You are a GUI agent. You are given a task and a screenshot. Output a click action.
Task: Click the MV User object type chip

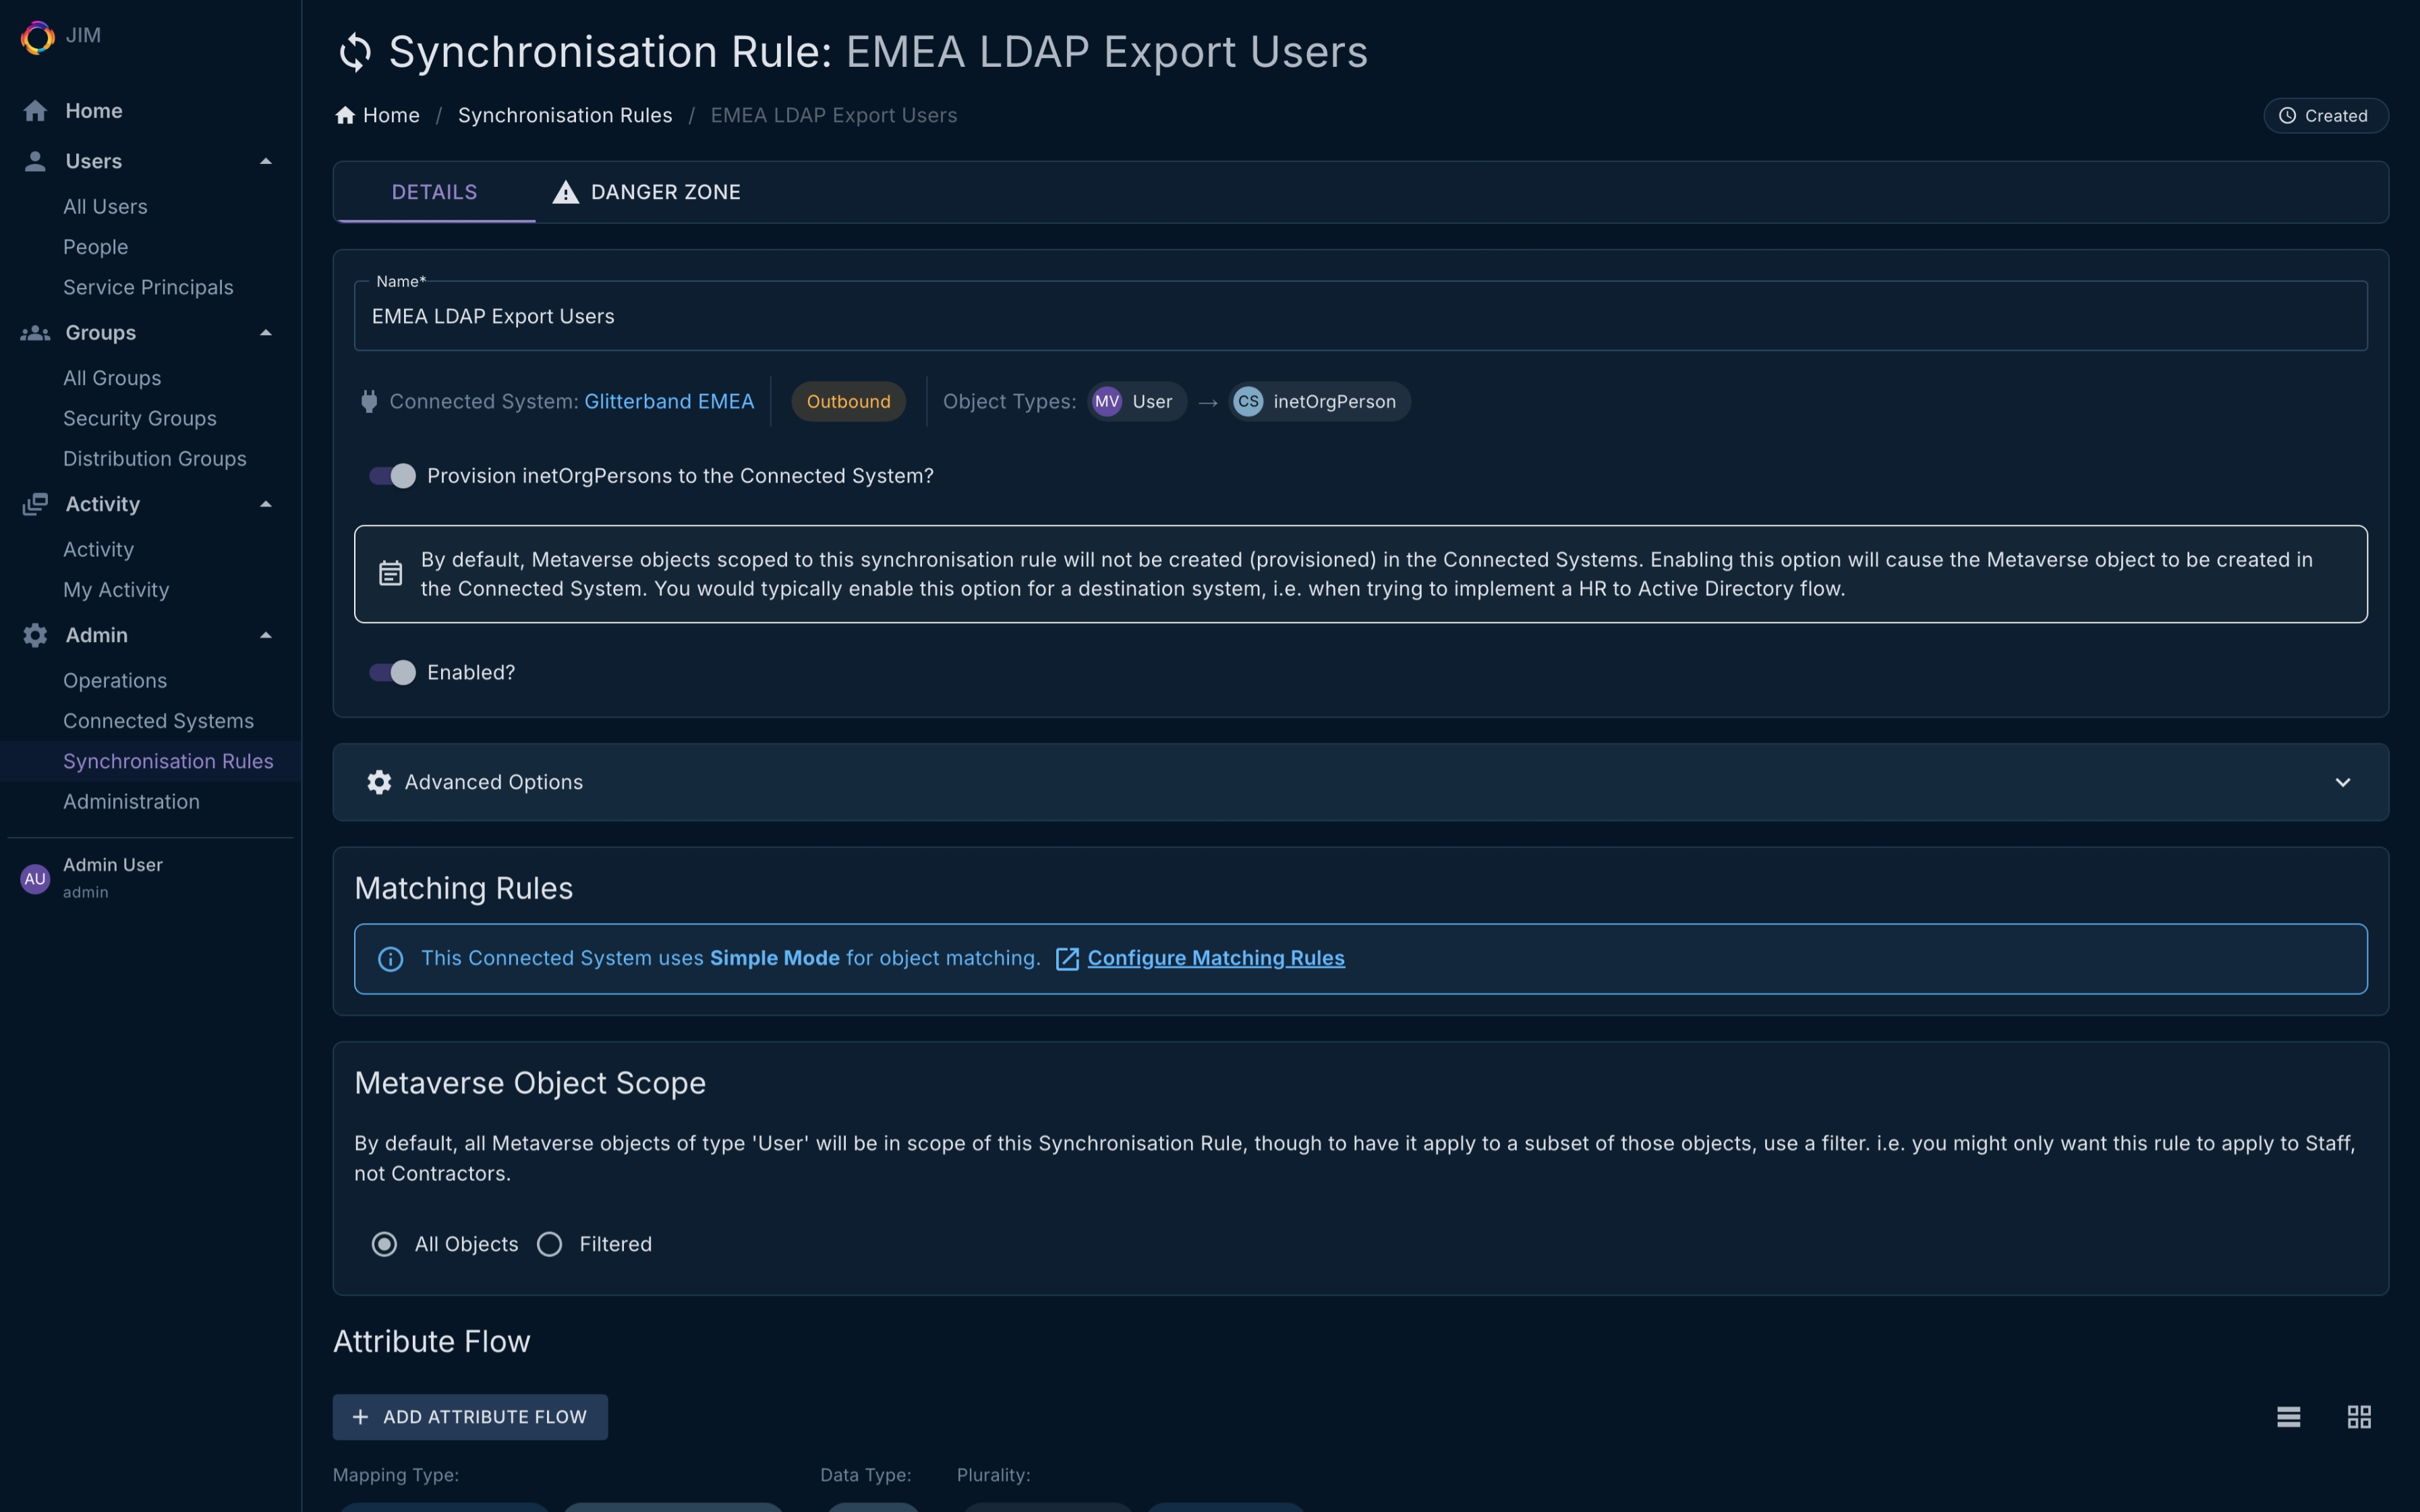(x=1136, y=402)
